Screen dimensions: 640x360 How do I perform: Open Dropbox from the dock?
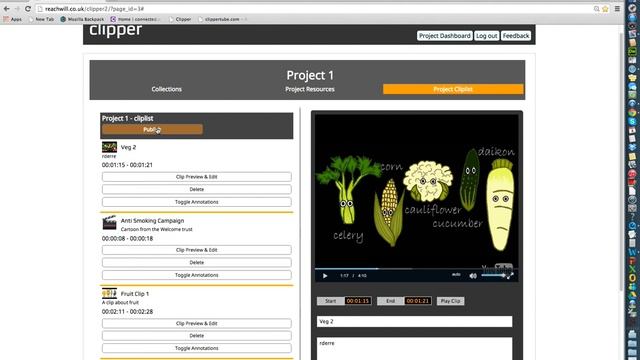632,147
